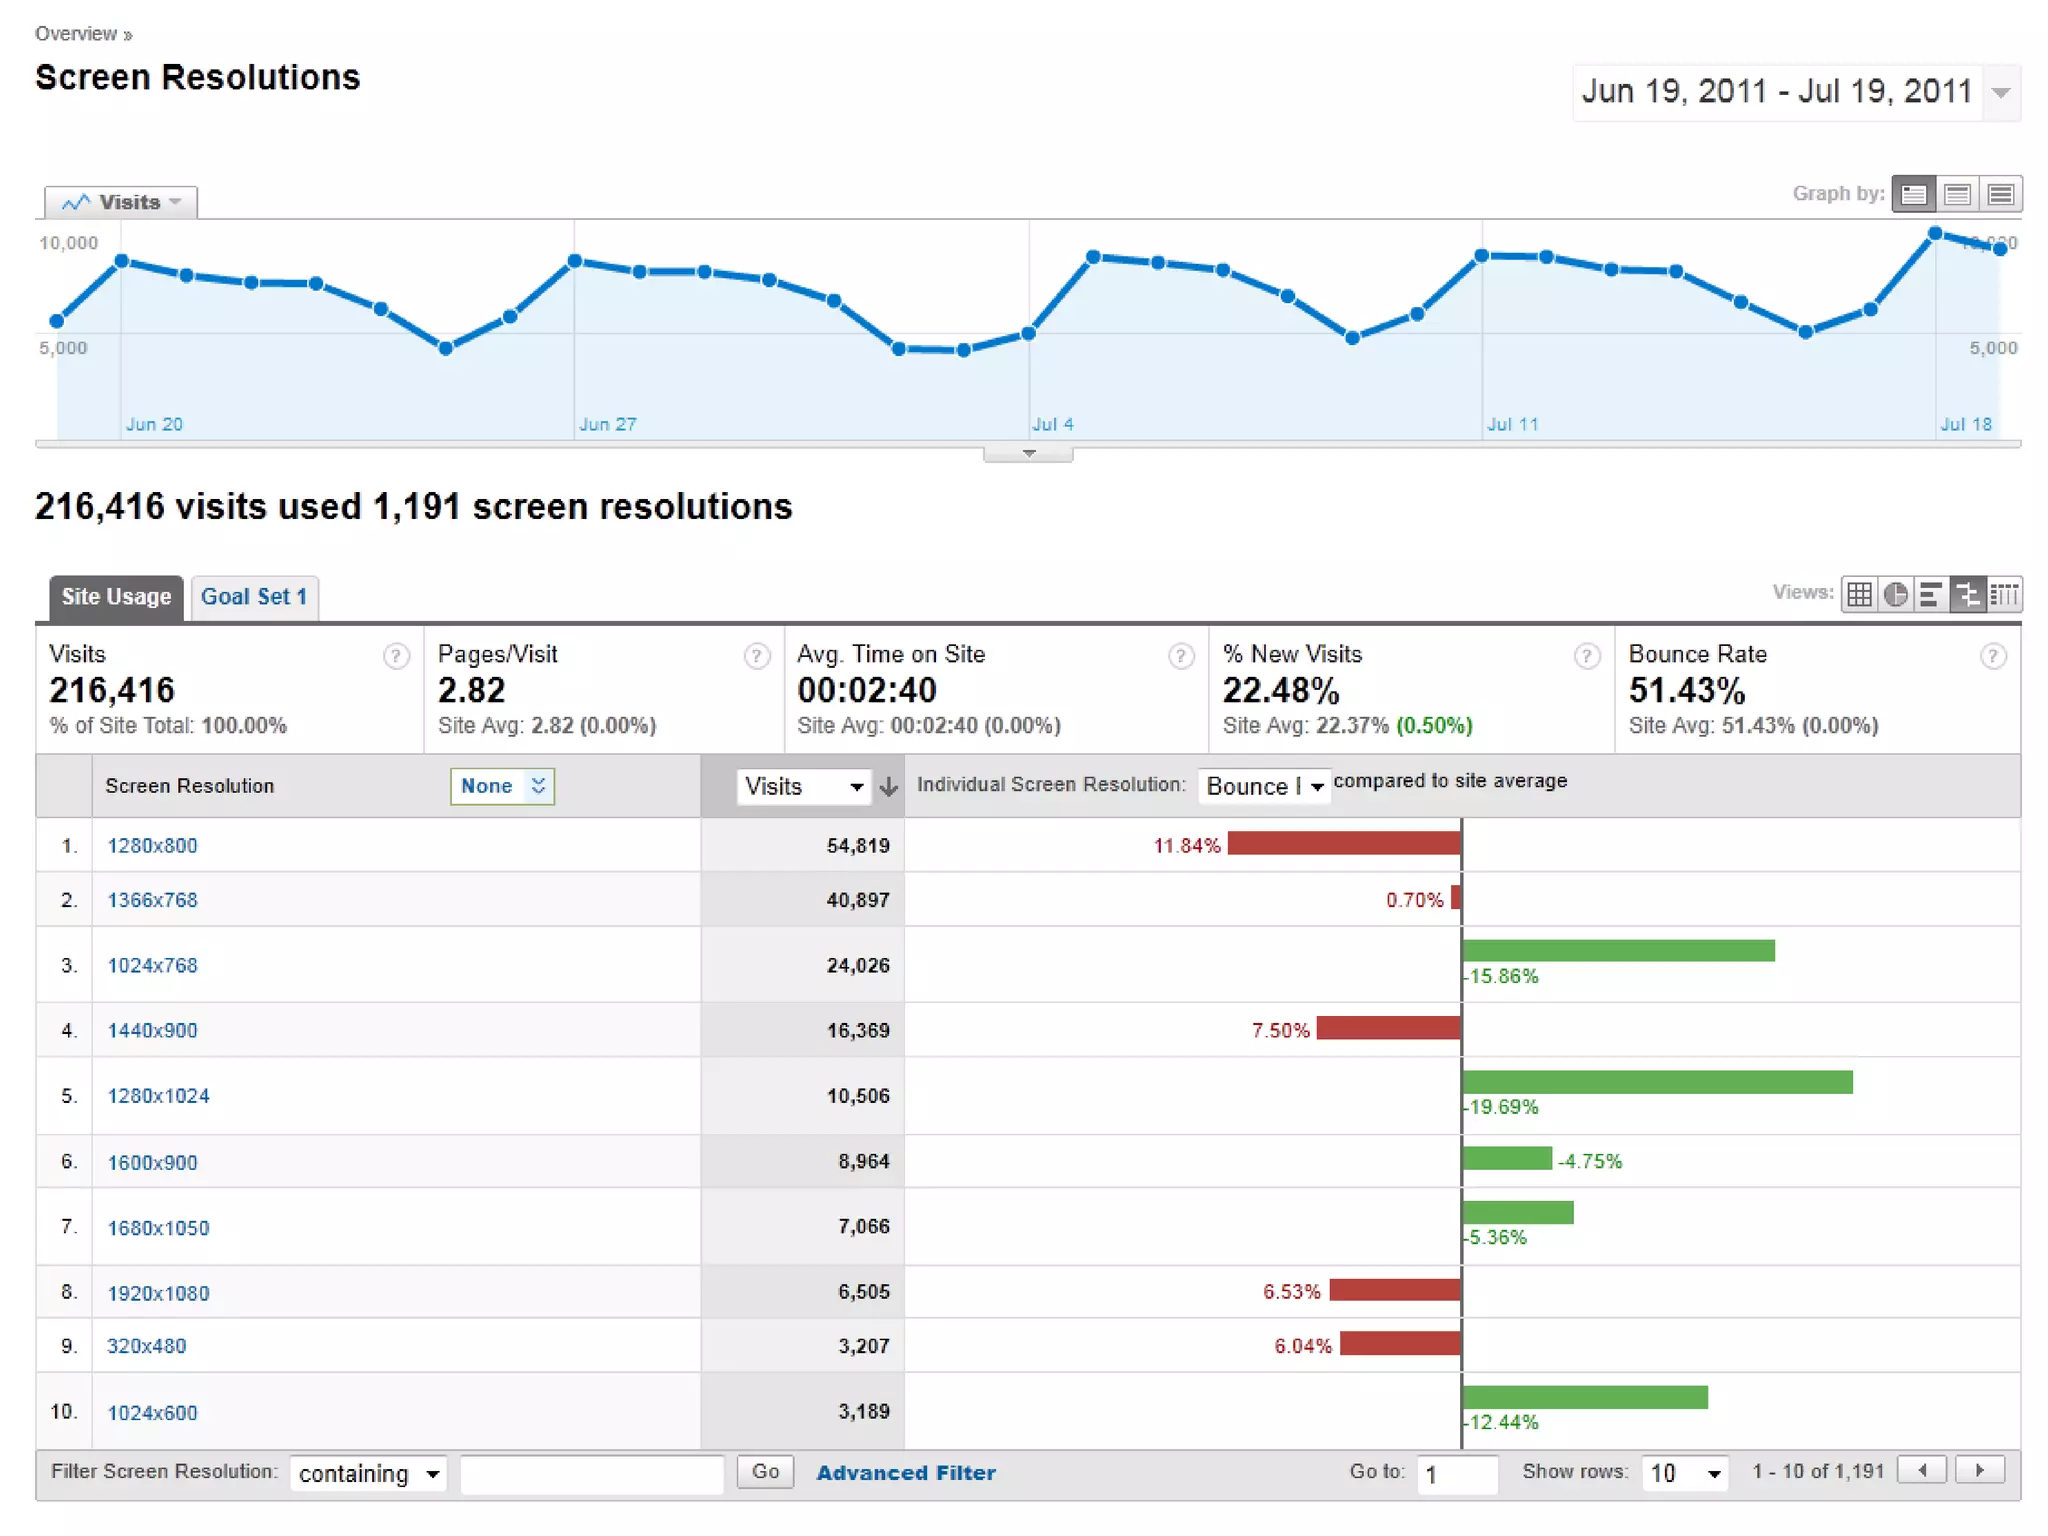Open the None secondary dimension dropdown
This screenshot has width=2048, height=1536.
pos(502,786)
